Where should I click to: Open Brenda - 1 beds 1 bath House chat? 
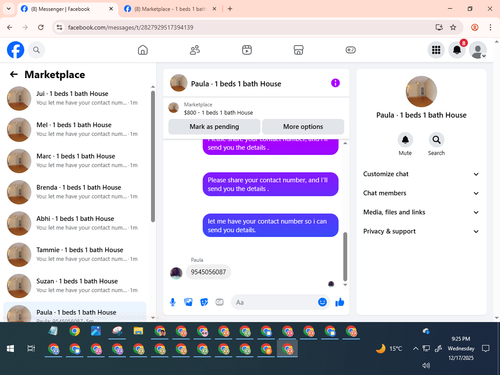pyautogui.click(x=75, y=192)
